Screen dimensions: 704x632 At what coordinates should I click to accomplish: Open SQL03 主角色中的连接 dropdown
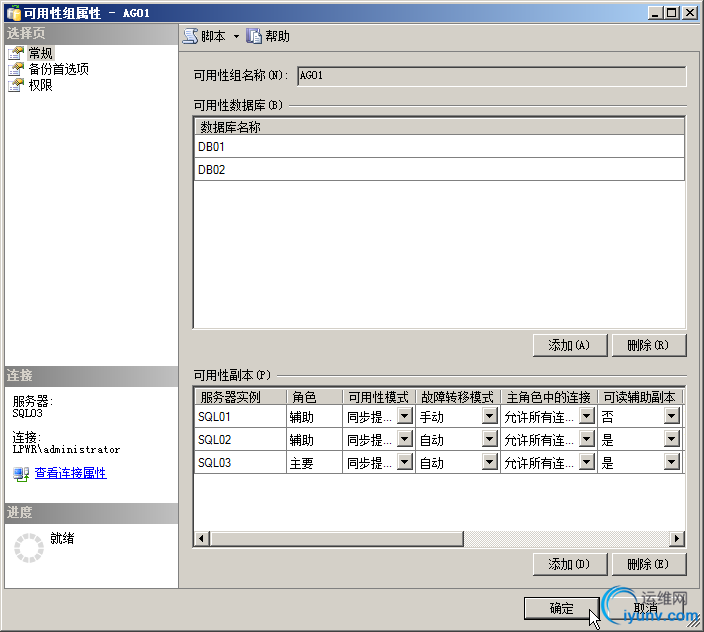tap(587, 462)
